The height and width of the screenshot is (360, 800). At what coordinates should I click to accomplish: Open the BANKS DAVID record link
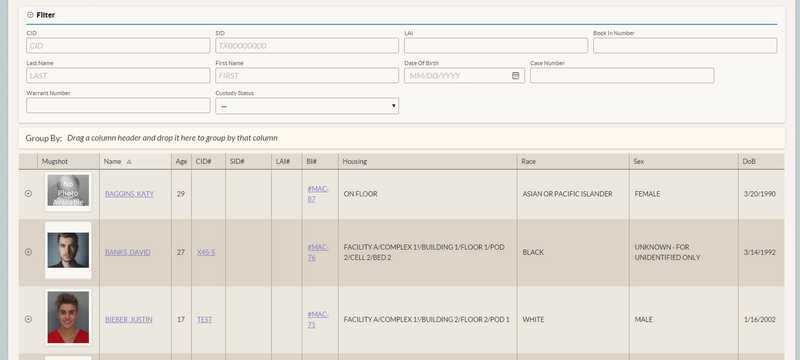click(128, 252)
